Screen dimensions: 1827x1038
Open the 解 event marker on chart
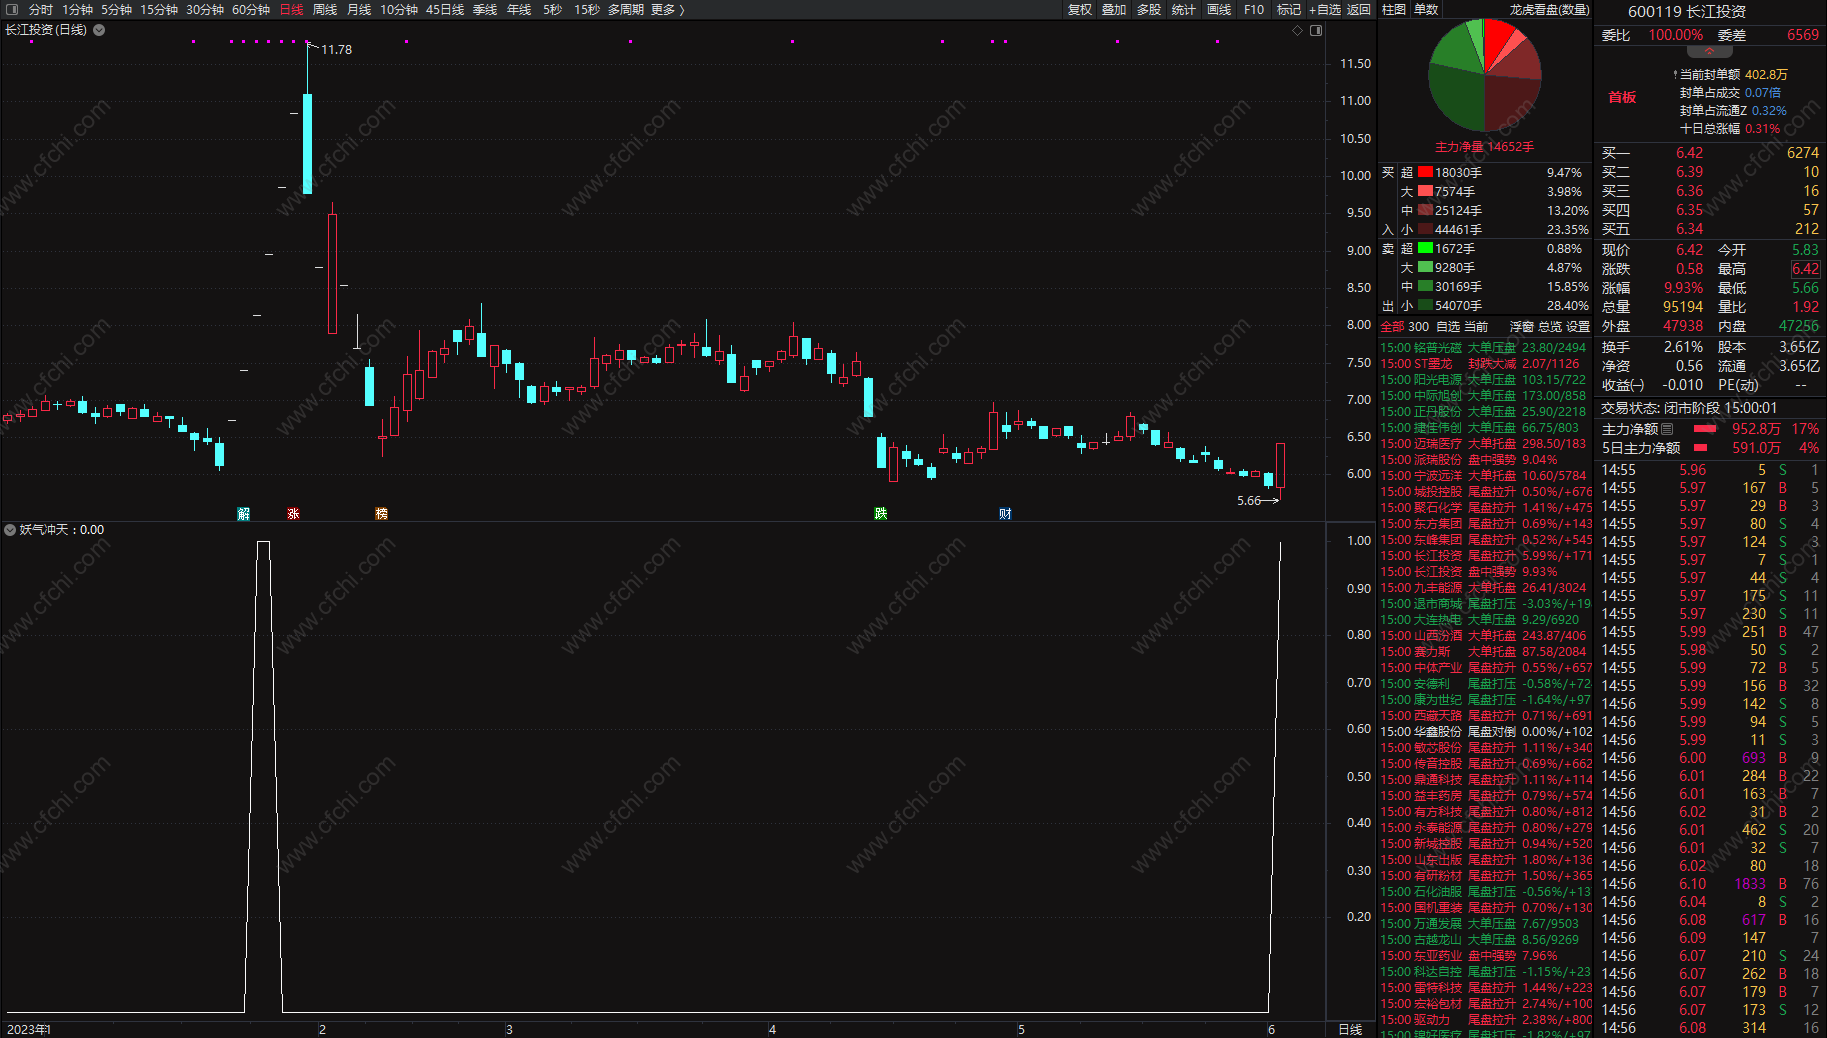[243, 513]
